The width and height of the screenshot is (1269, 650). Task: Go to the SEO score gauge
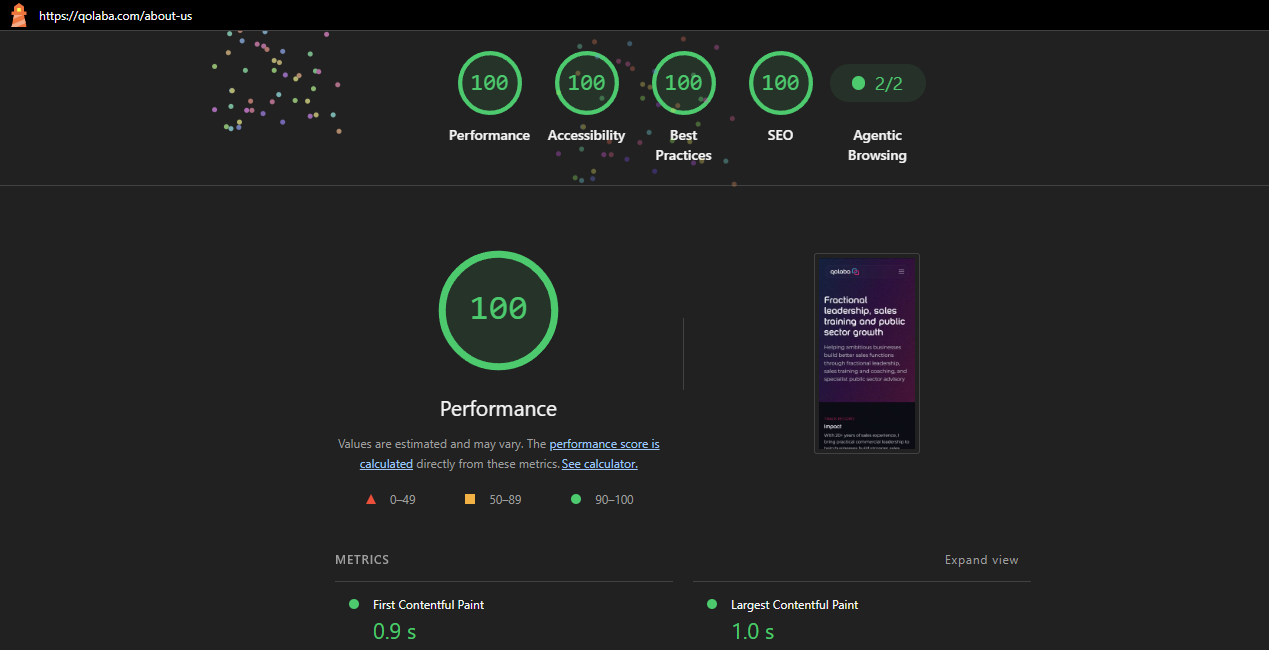780,83
